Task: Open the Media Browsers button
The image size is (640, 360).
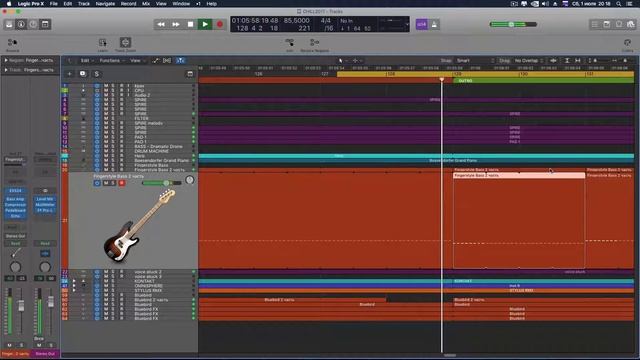Action: pos(631,24)
